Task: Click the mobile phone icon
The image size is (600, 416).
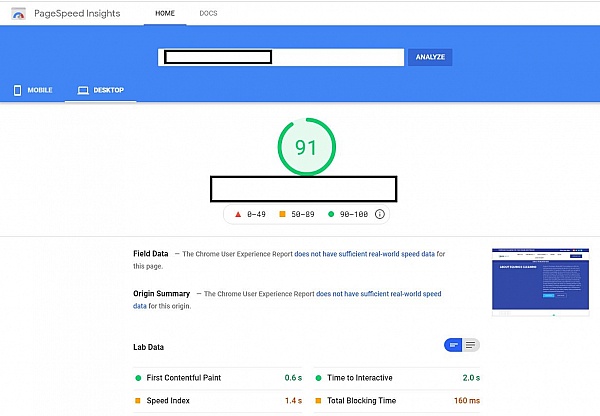Action: 17,90
